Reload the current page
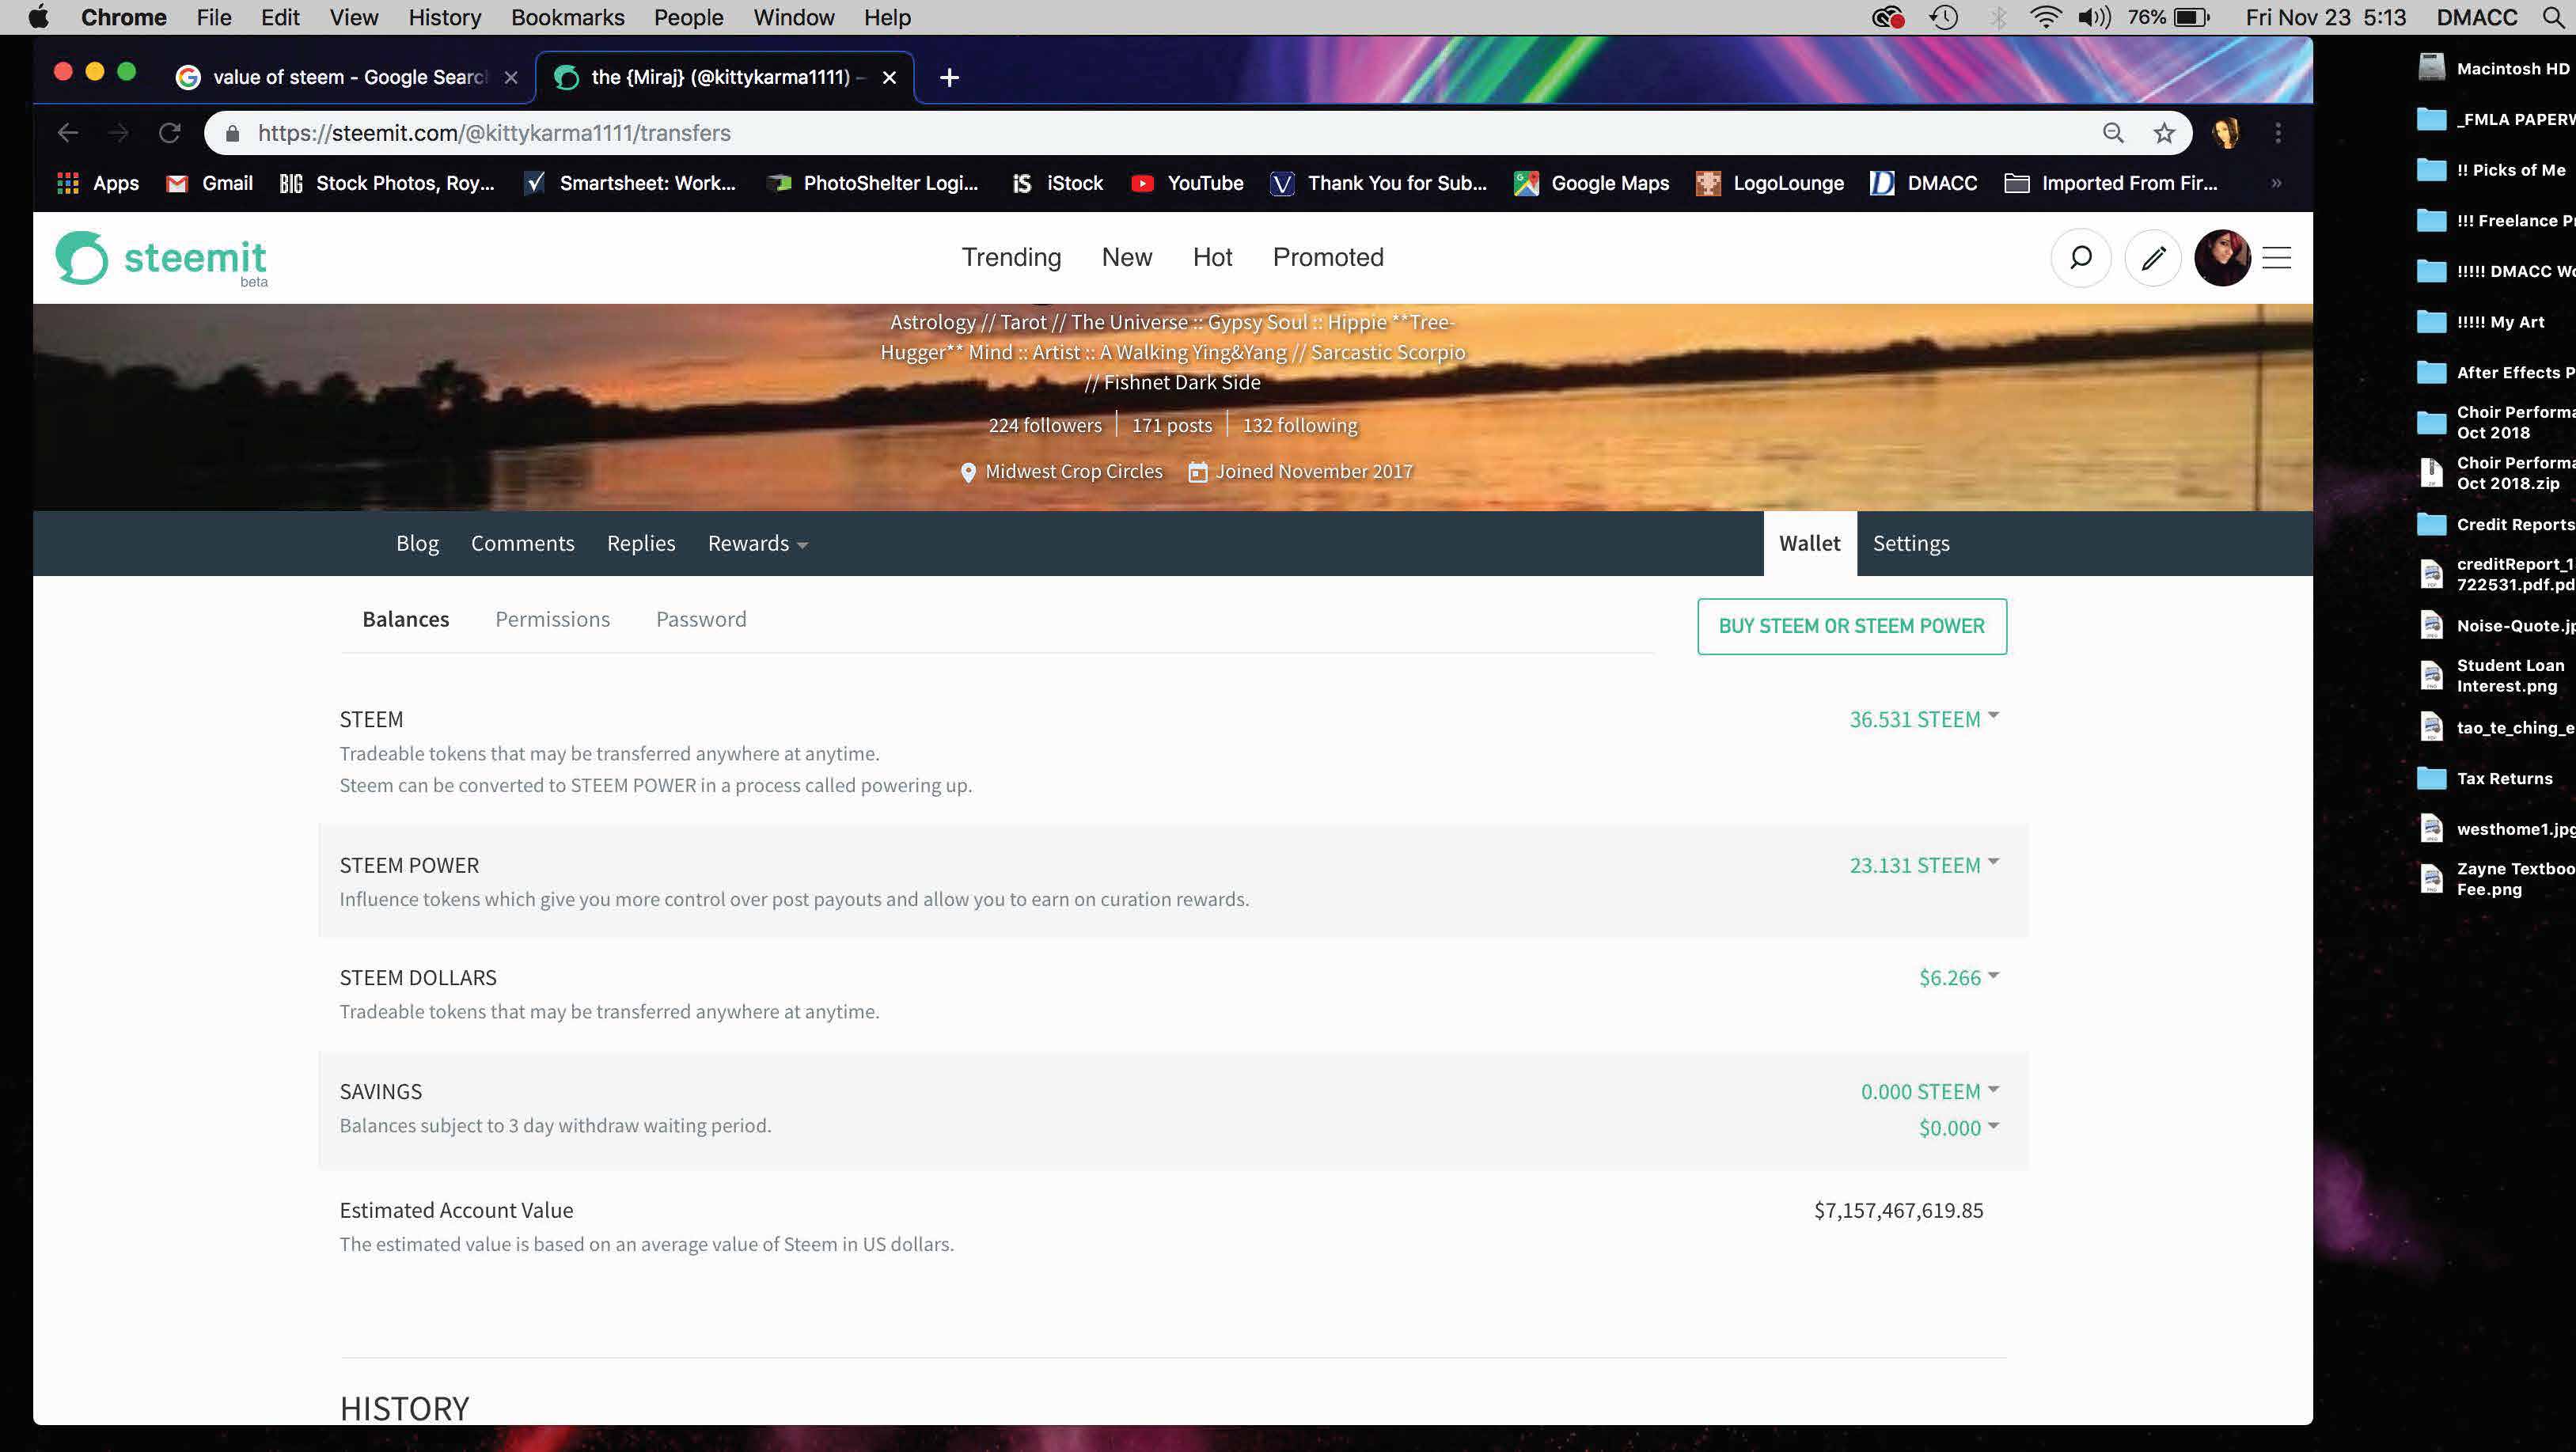Screen dimensions: 2576x1452 pos(169,132)
